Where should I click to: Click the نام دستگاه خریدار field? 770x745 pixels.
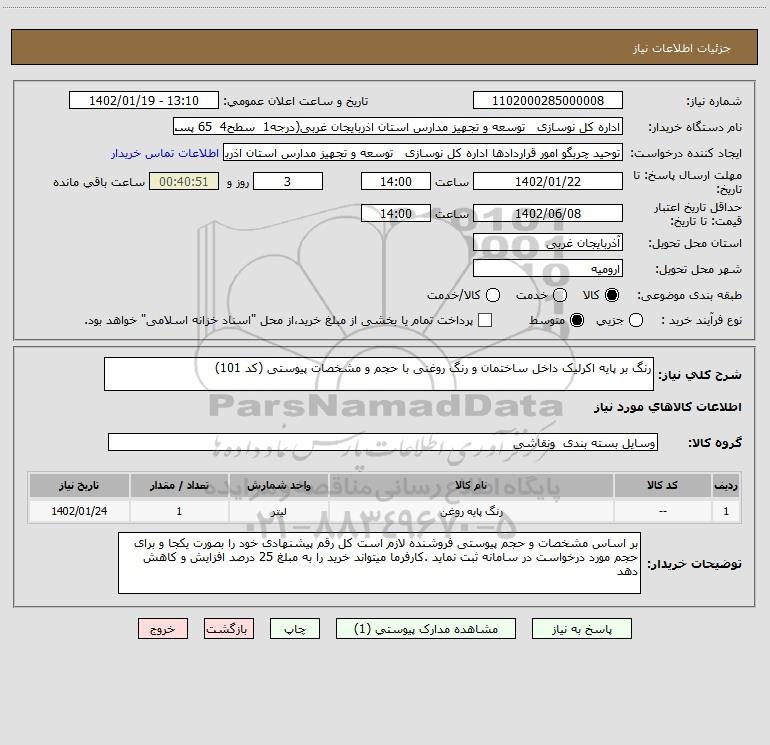(x=398, y=127)
